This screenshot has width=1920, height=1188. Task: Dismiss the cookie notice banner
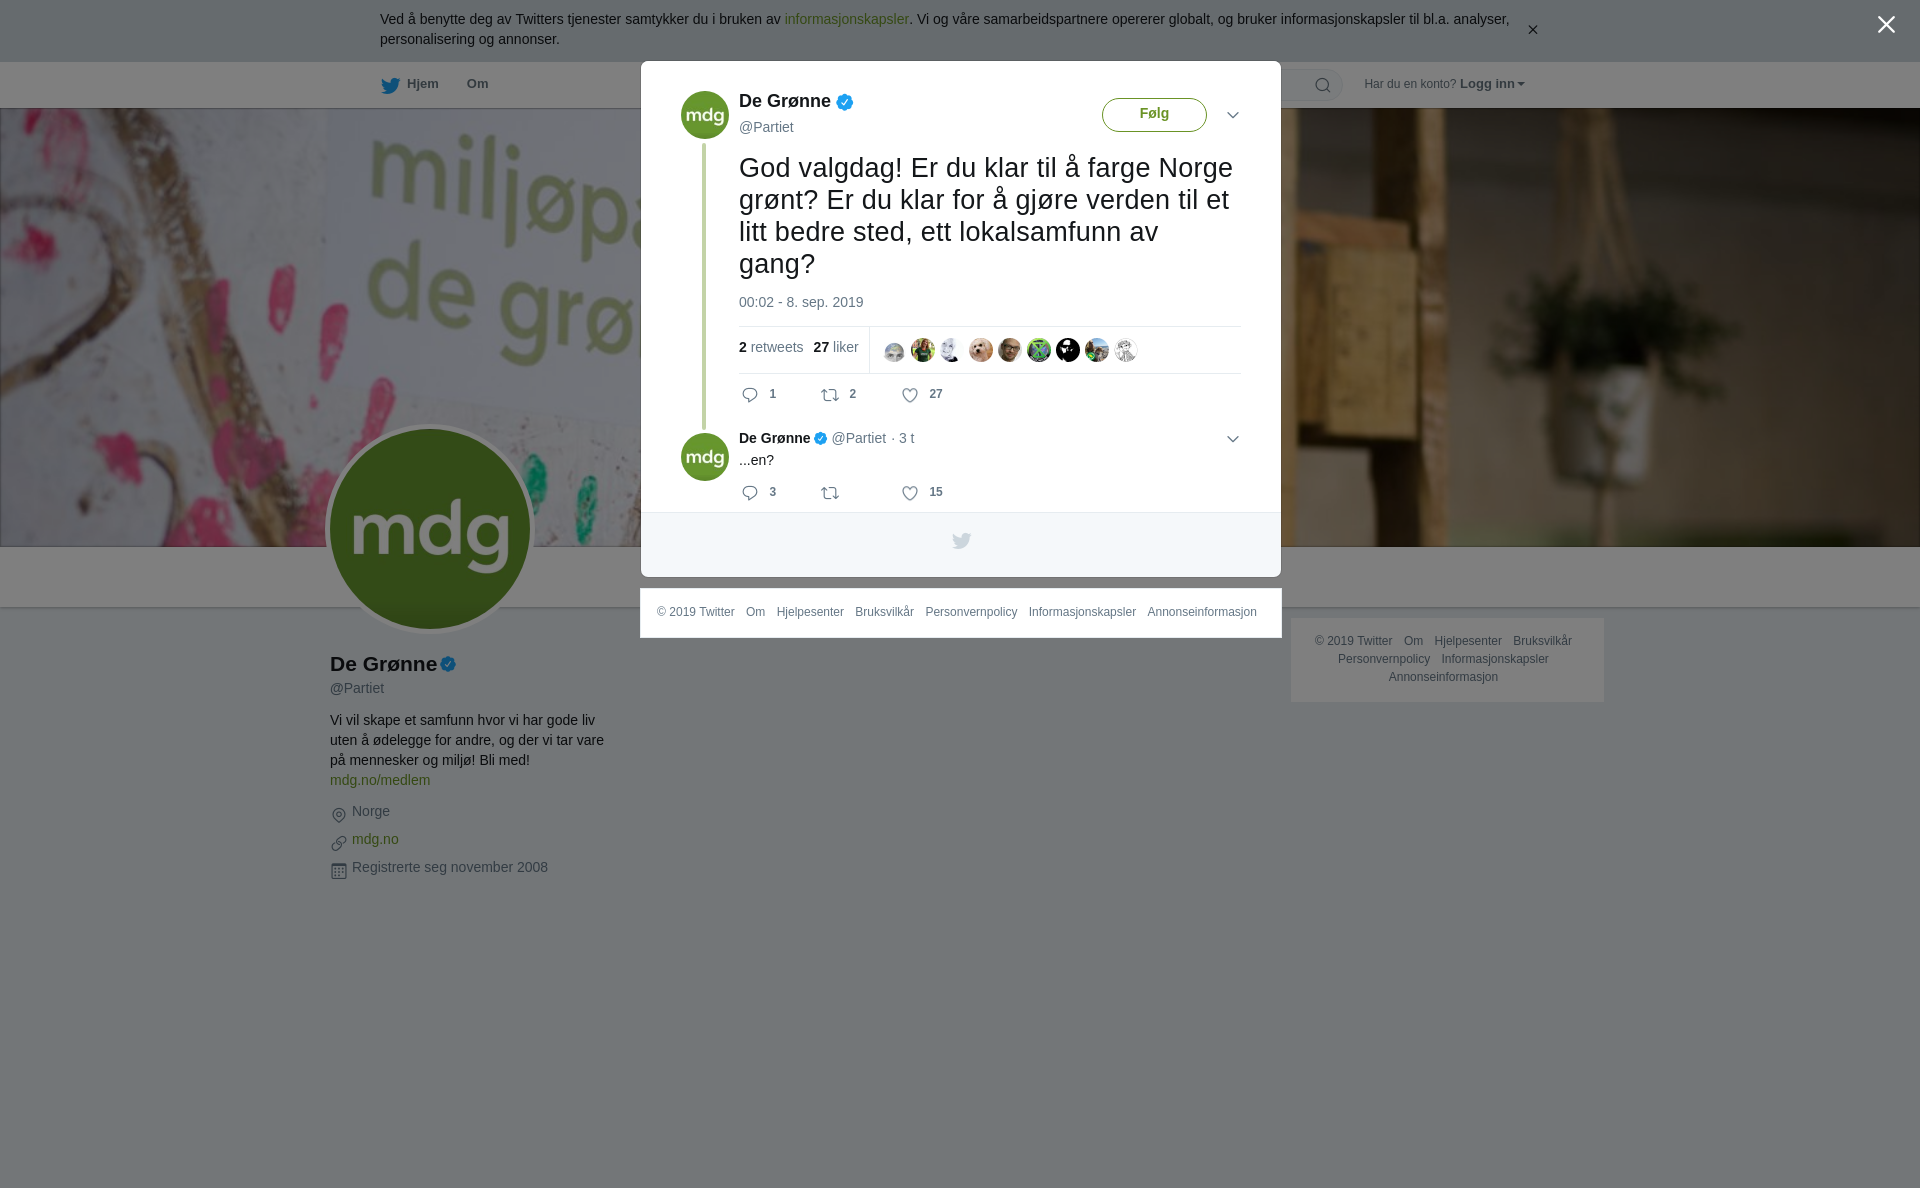[1532, 30]
